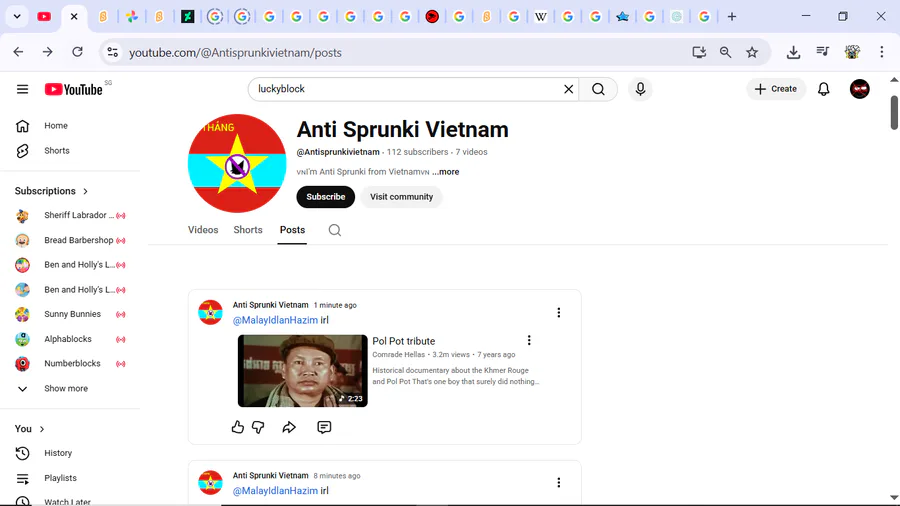Screen dimensions: 900x506
Task: Open the Sunny Bunnies subscription
Action: coord(70,314)
